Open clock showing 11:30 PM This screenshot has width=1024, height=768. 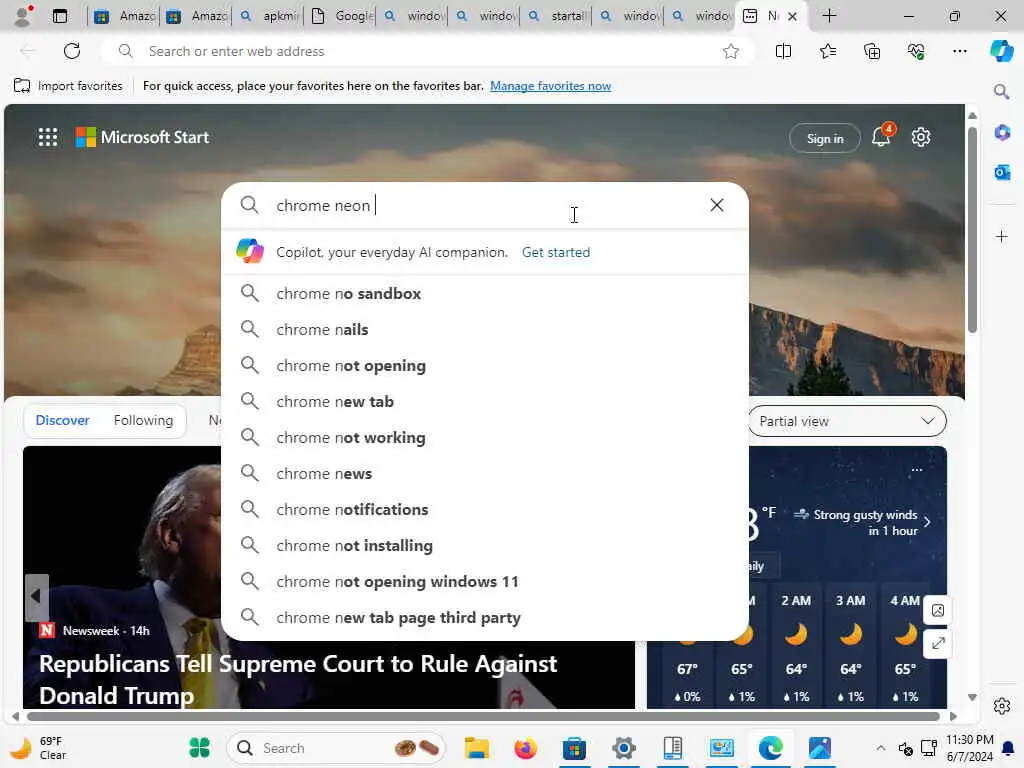[x=969, y=748]
